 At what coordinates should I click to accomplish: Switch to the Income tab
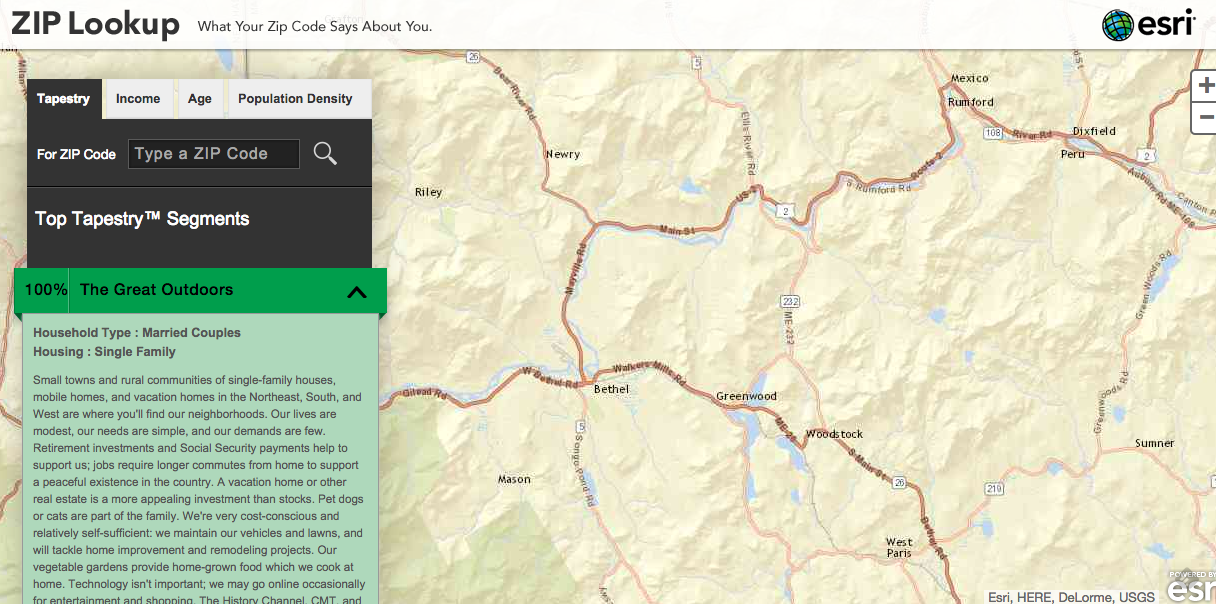coord(137,98)
